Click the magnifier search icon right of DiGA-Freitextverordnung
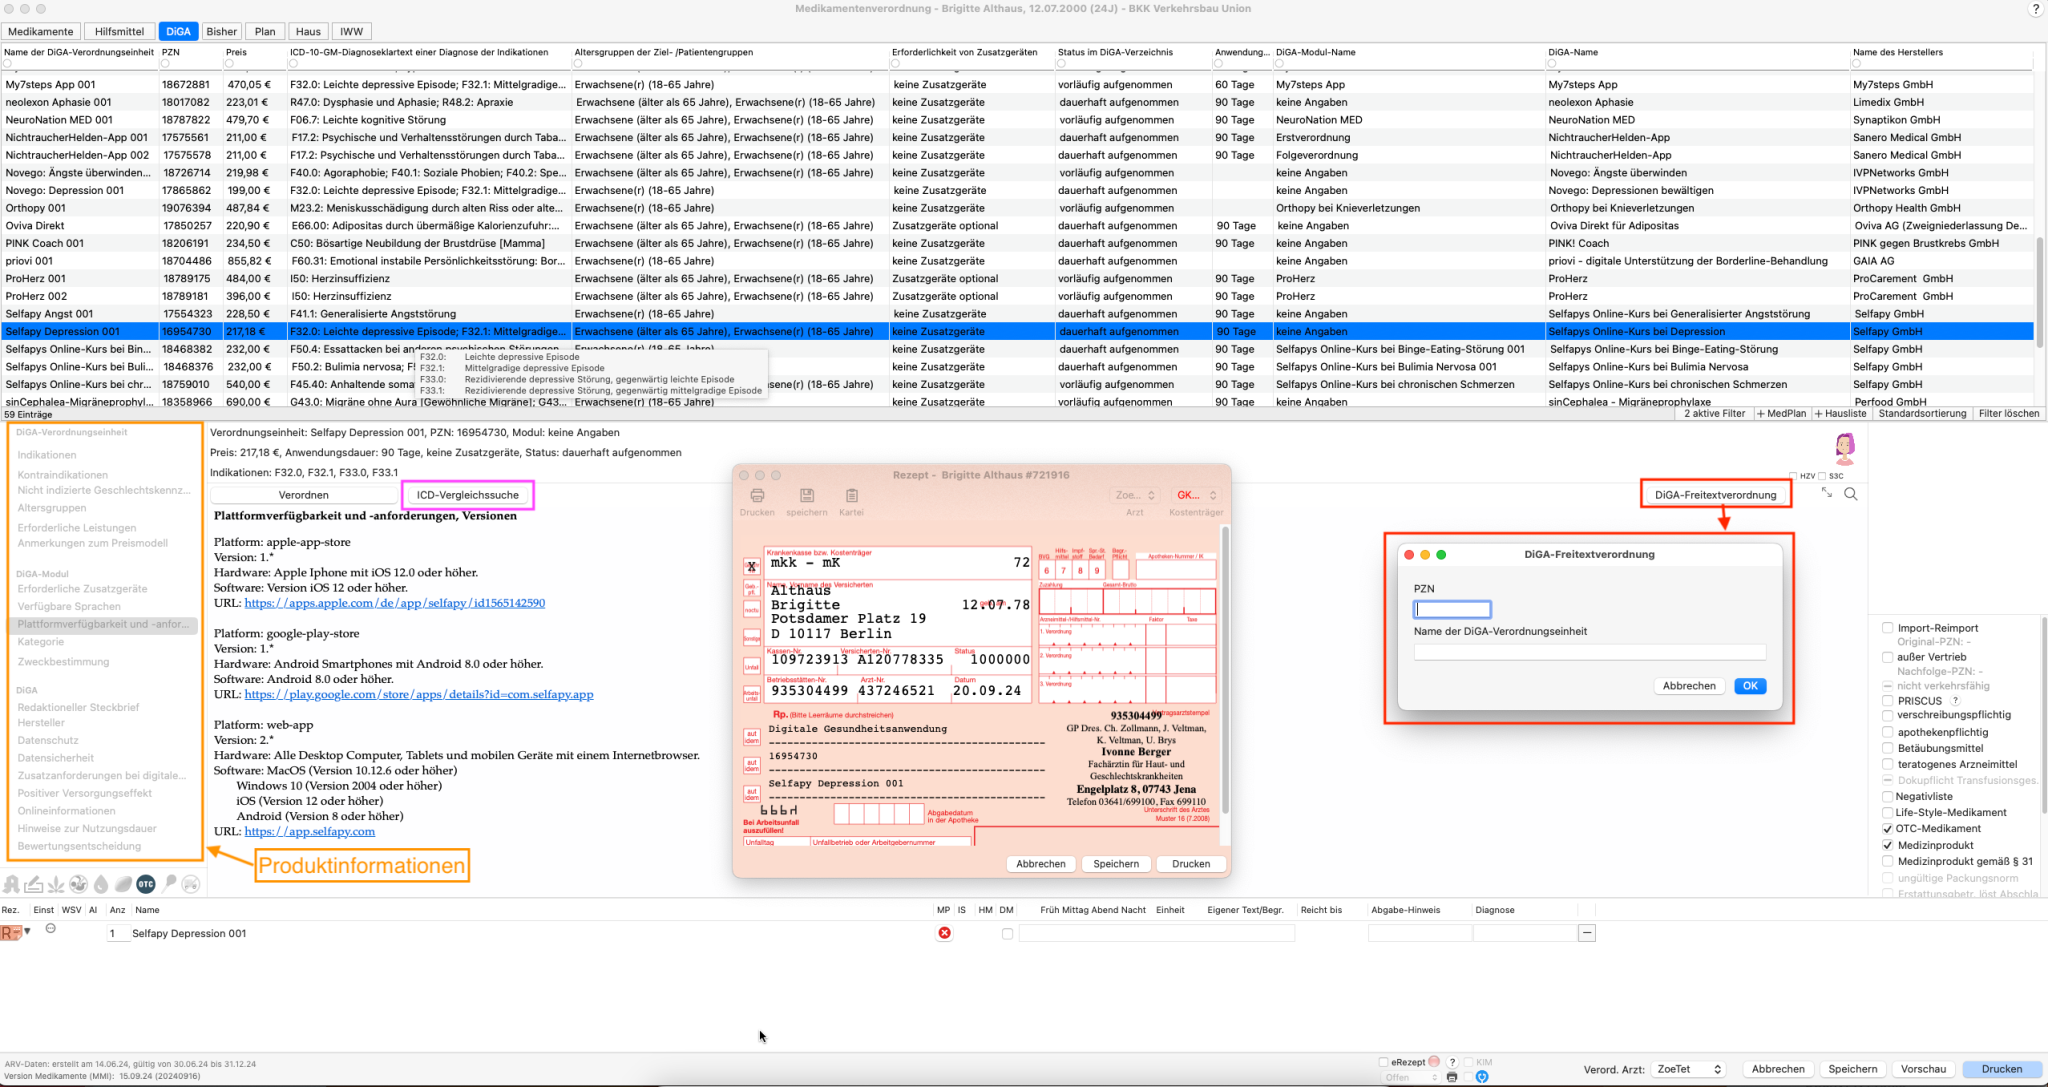The width and height of the screenshot is (2048, 1087). 1851,494
